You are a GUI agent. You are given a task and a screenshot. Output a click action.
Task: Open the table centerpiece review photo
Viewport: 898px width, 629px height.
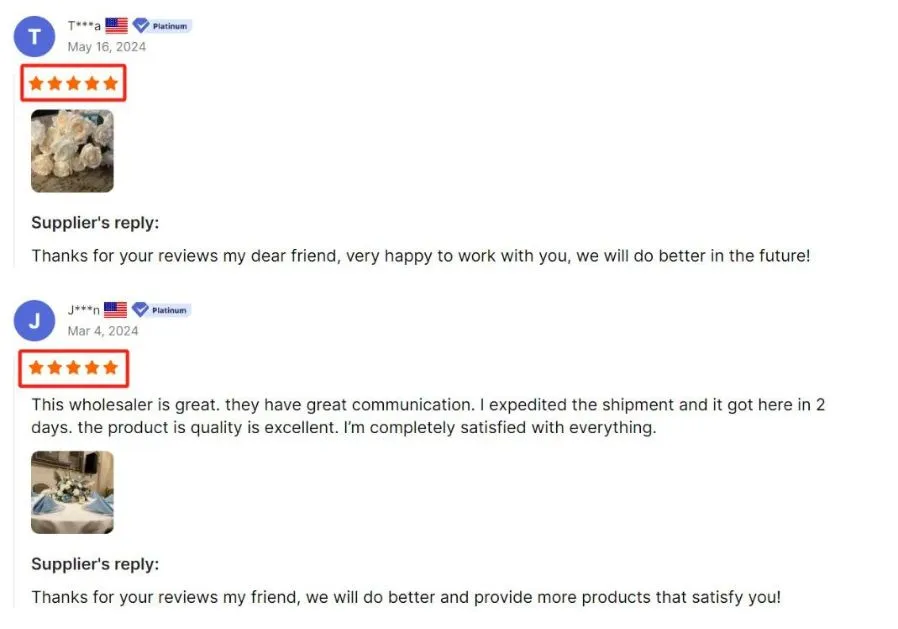click(x=72, y=492)
